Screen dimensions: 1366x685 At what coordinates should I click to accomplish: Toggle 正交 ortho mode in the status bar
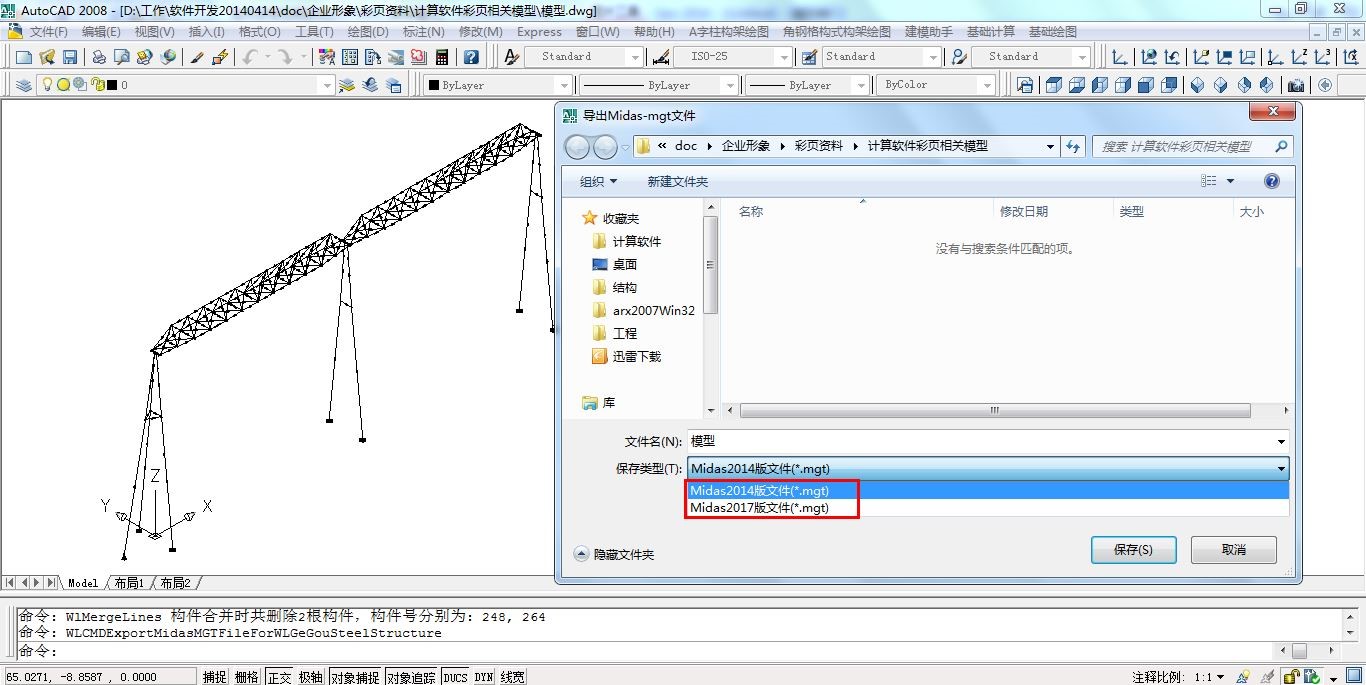(279, 677)
